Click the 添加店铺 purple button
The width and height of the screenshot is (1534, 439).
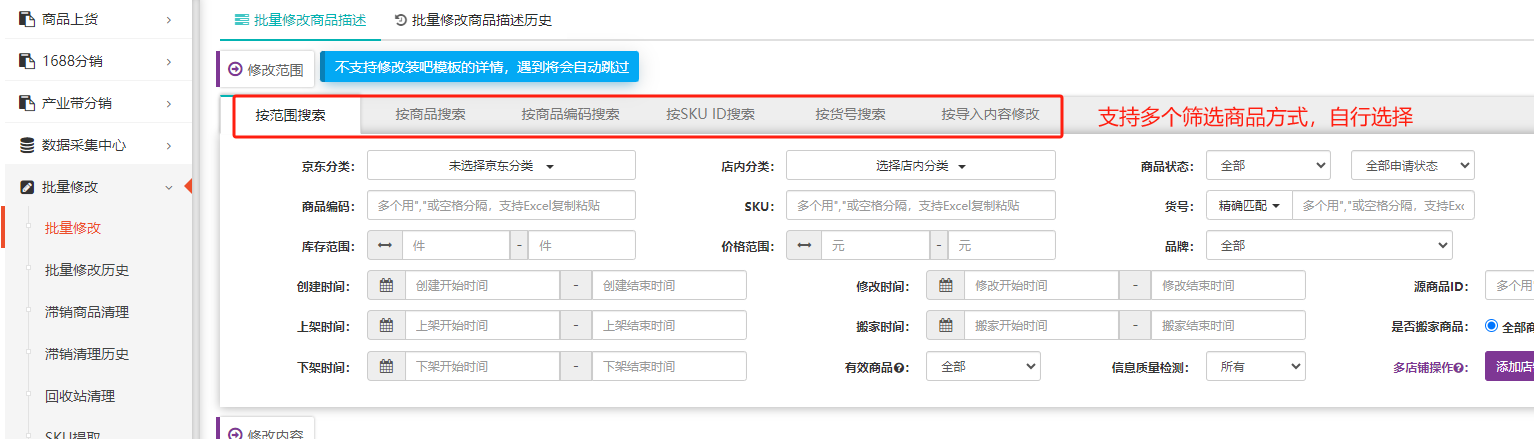pyautogui.click(x=1510, y=367)
